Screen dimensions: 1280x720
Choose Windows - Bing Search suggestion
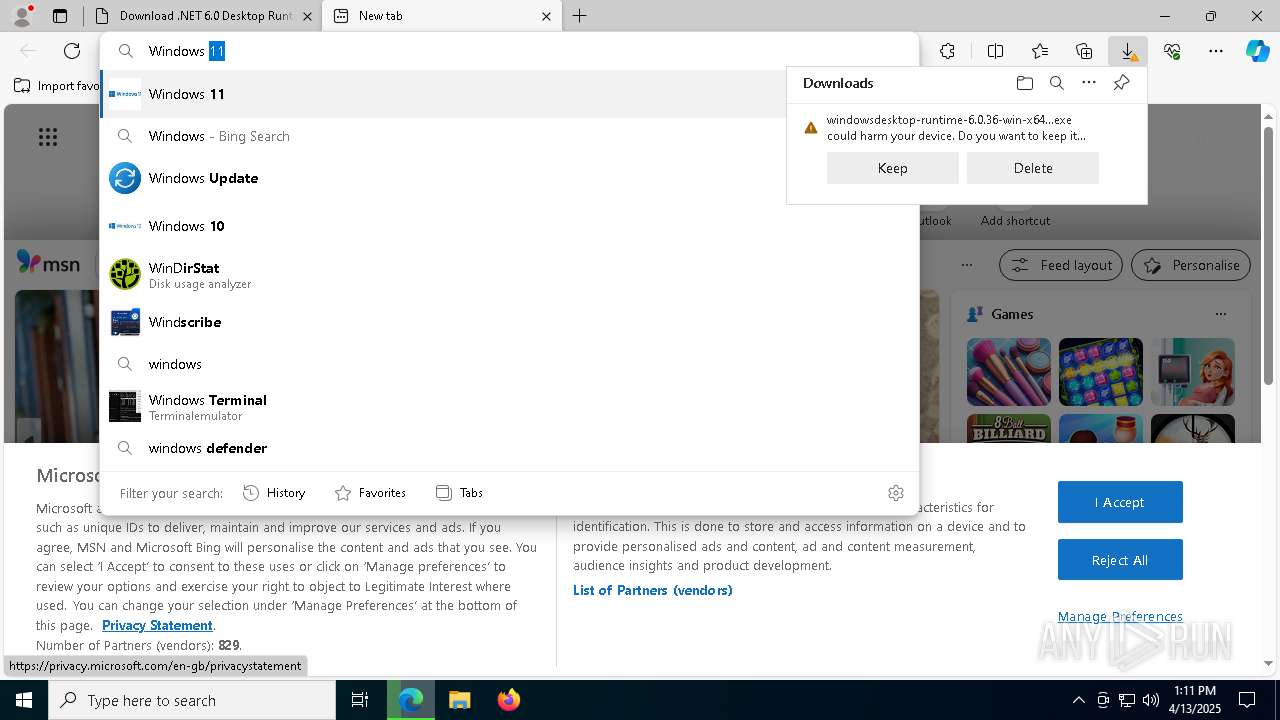509,136
